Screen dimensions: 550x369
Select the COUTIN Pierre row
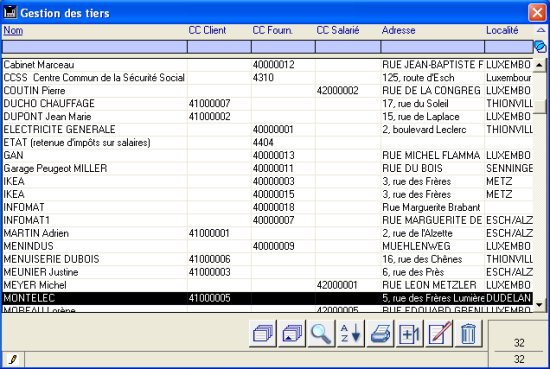pos(268,90)
